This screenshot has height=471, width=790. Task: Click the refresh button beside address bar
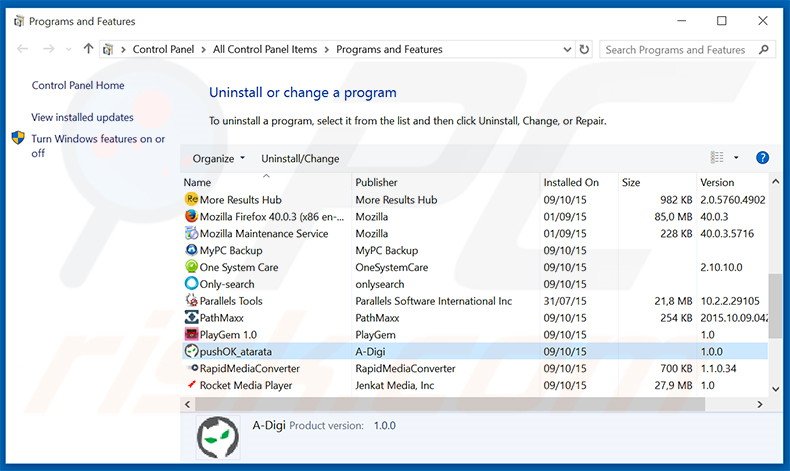(x=584, y=49)
